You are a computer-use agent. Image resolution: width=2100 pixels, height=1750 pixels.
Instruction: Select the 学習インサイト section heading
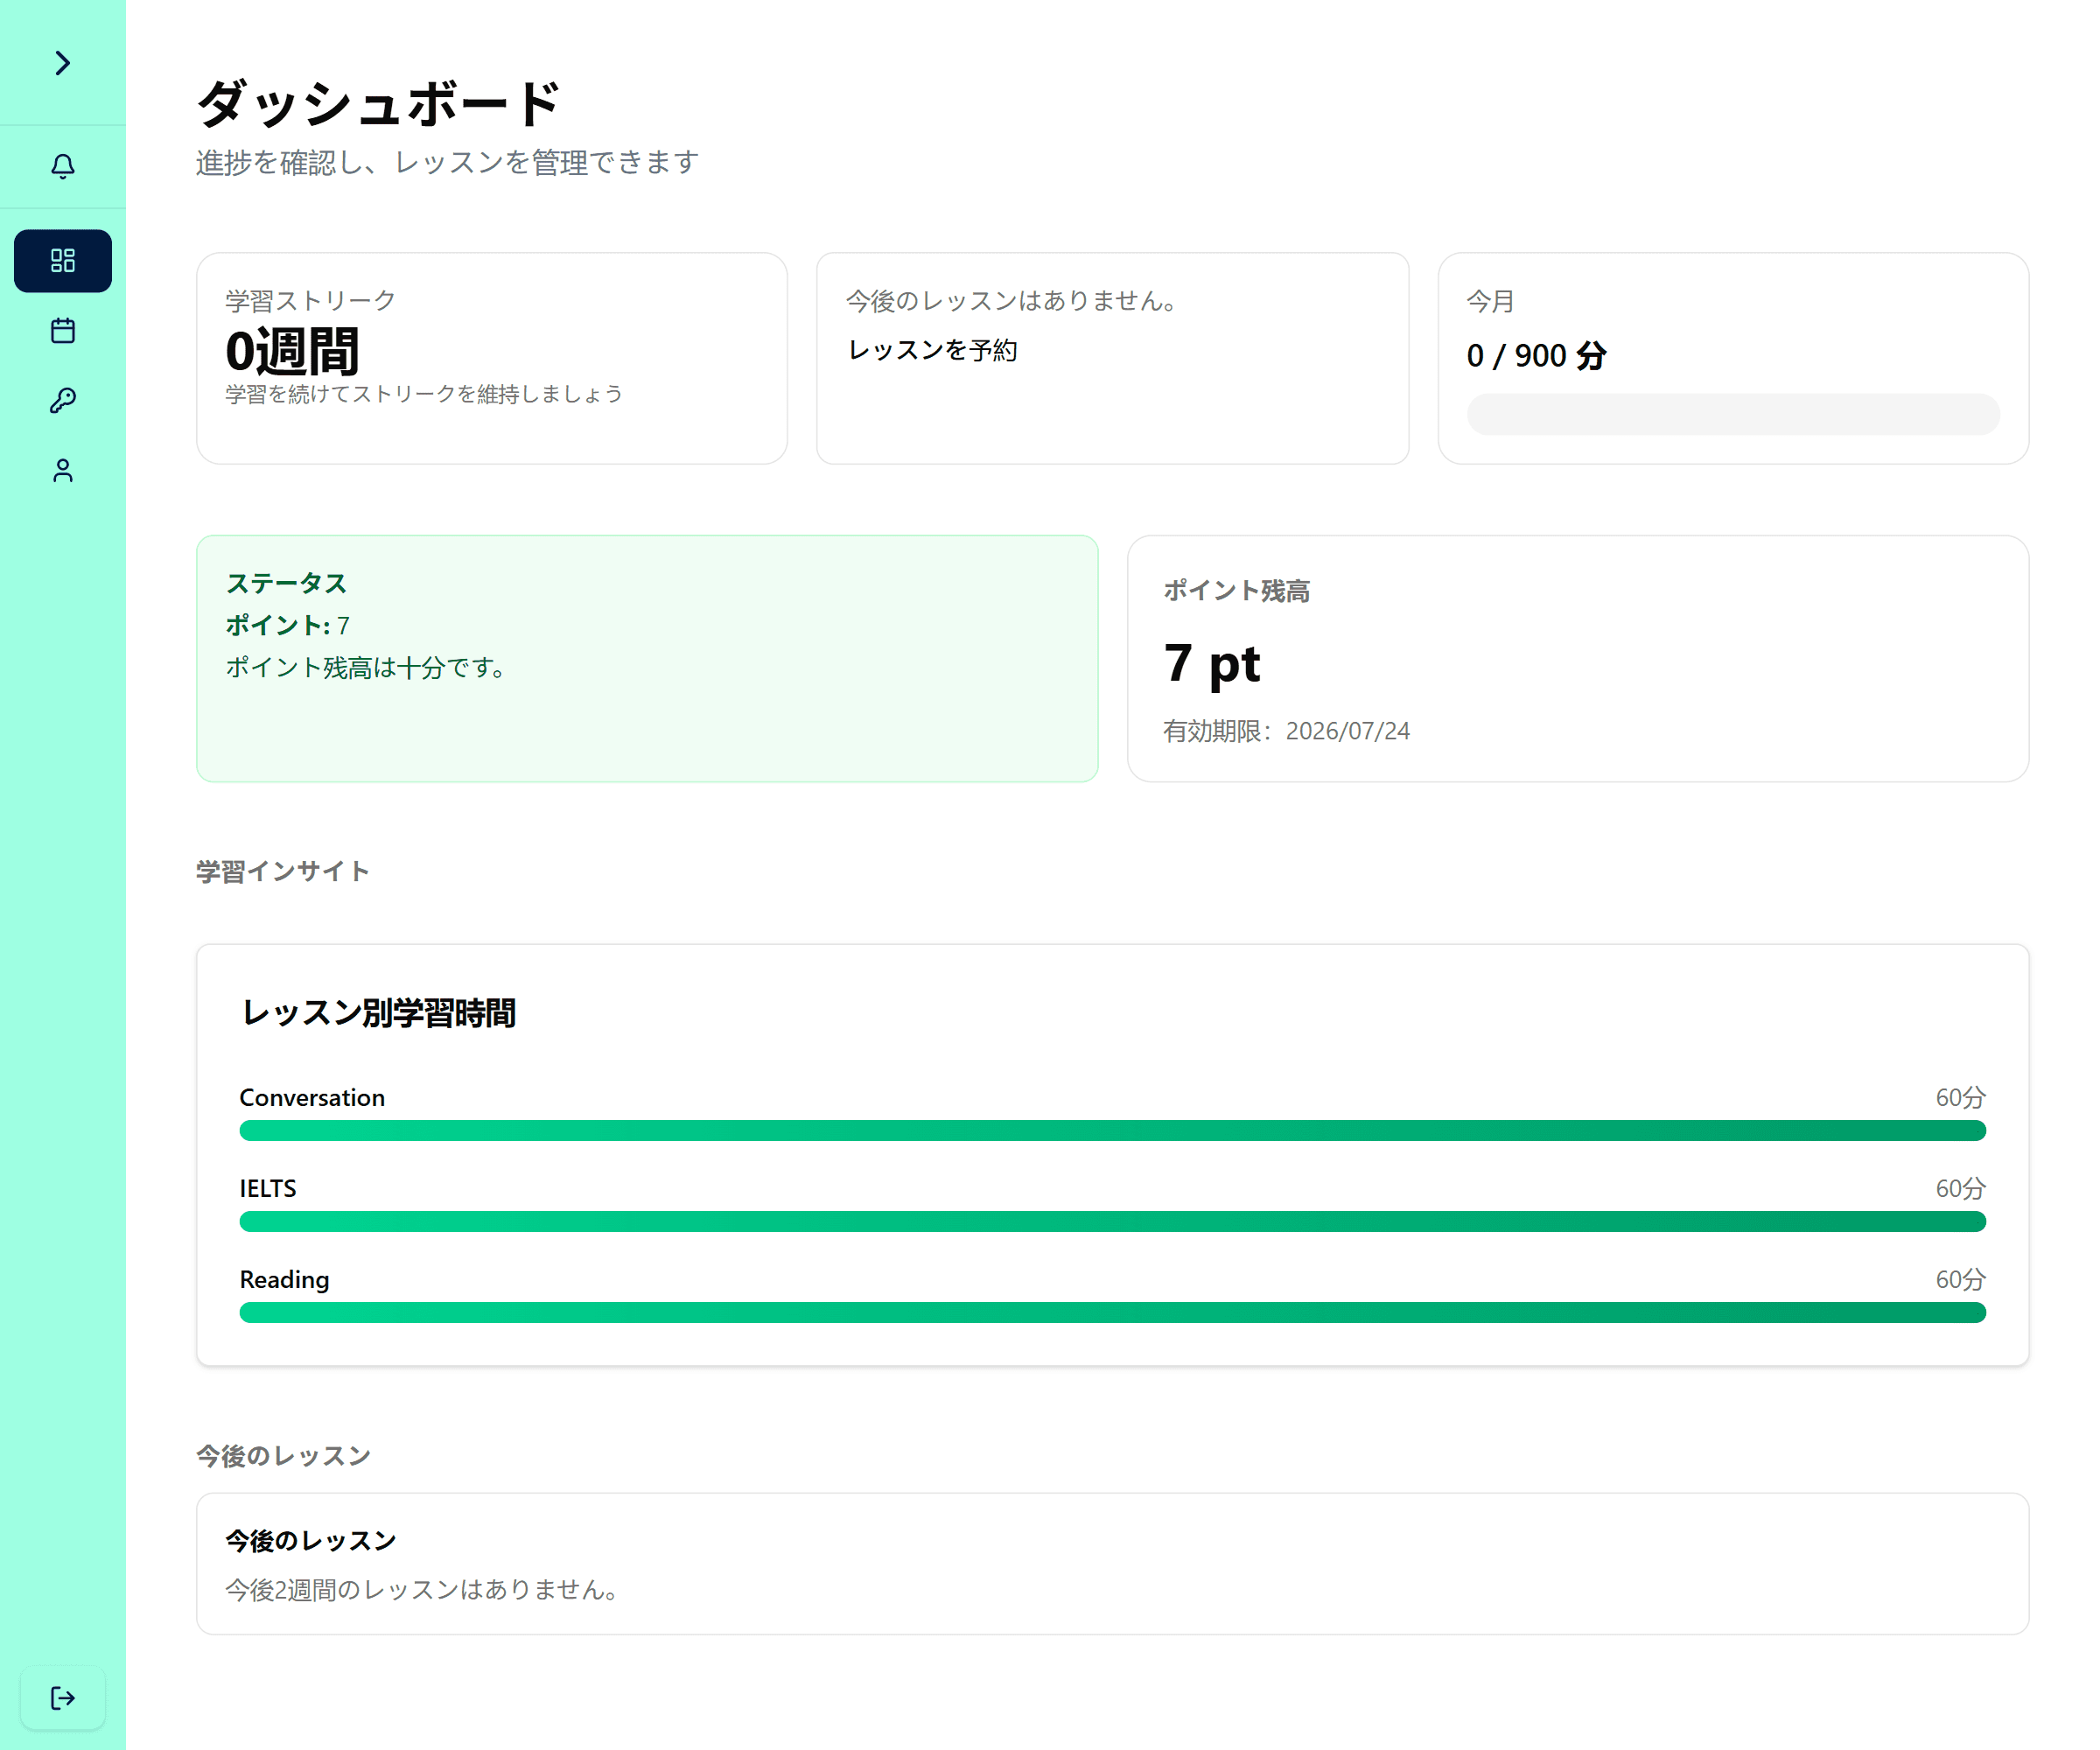pyautogui.click(x=283, y=871)
